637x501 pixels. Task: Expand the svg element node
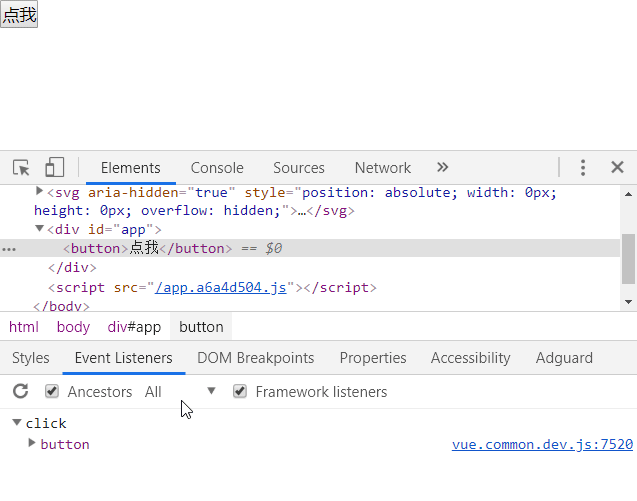(x=39, y=191)
